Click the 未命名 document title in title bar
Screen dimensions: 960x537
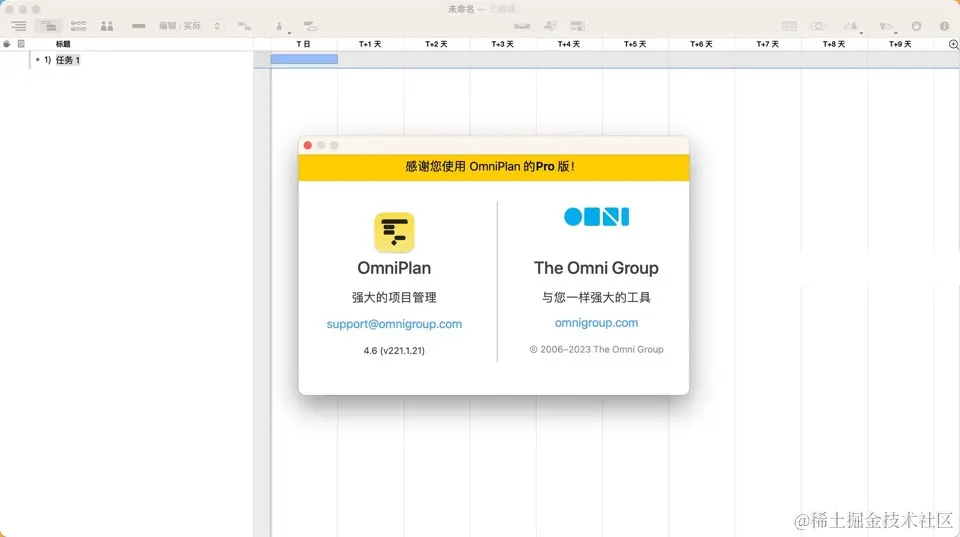(x=461, y=9)
